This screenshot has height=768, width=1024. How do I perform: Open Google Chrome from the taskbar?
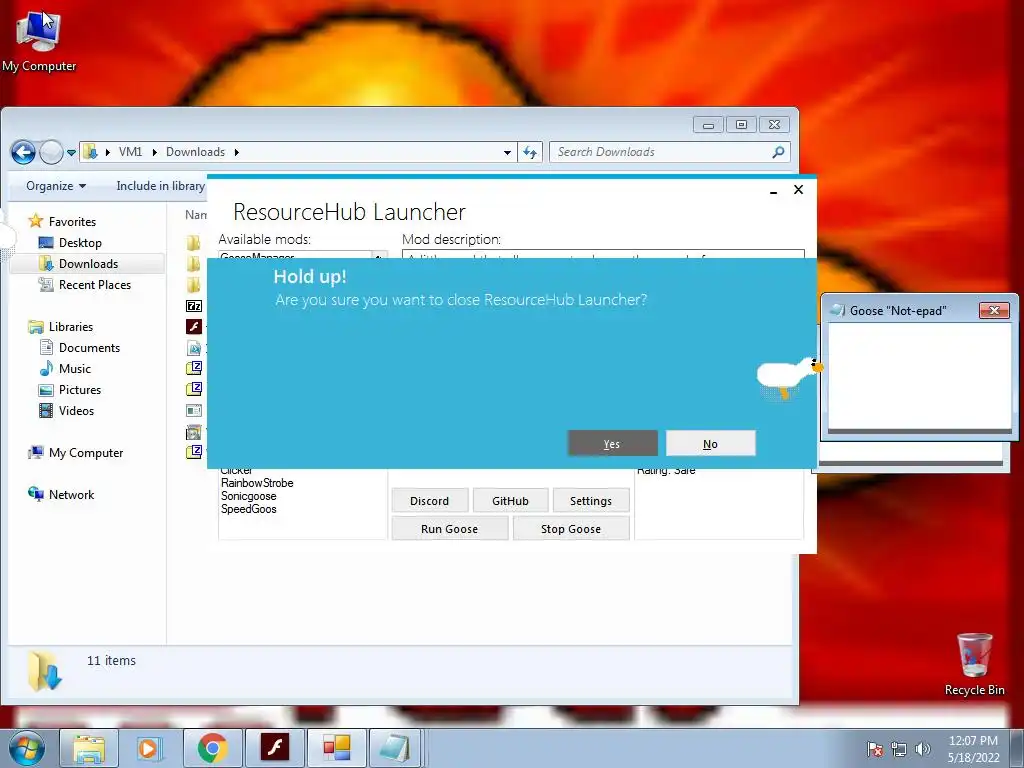click(x=212, y=748)
